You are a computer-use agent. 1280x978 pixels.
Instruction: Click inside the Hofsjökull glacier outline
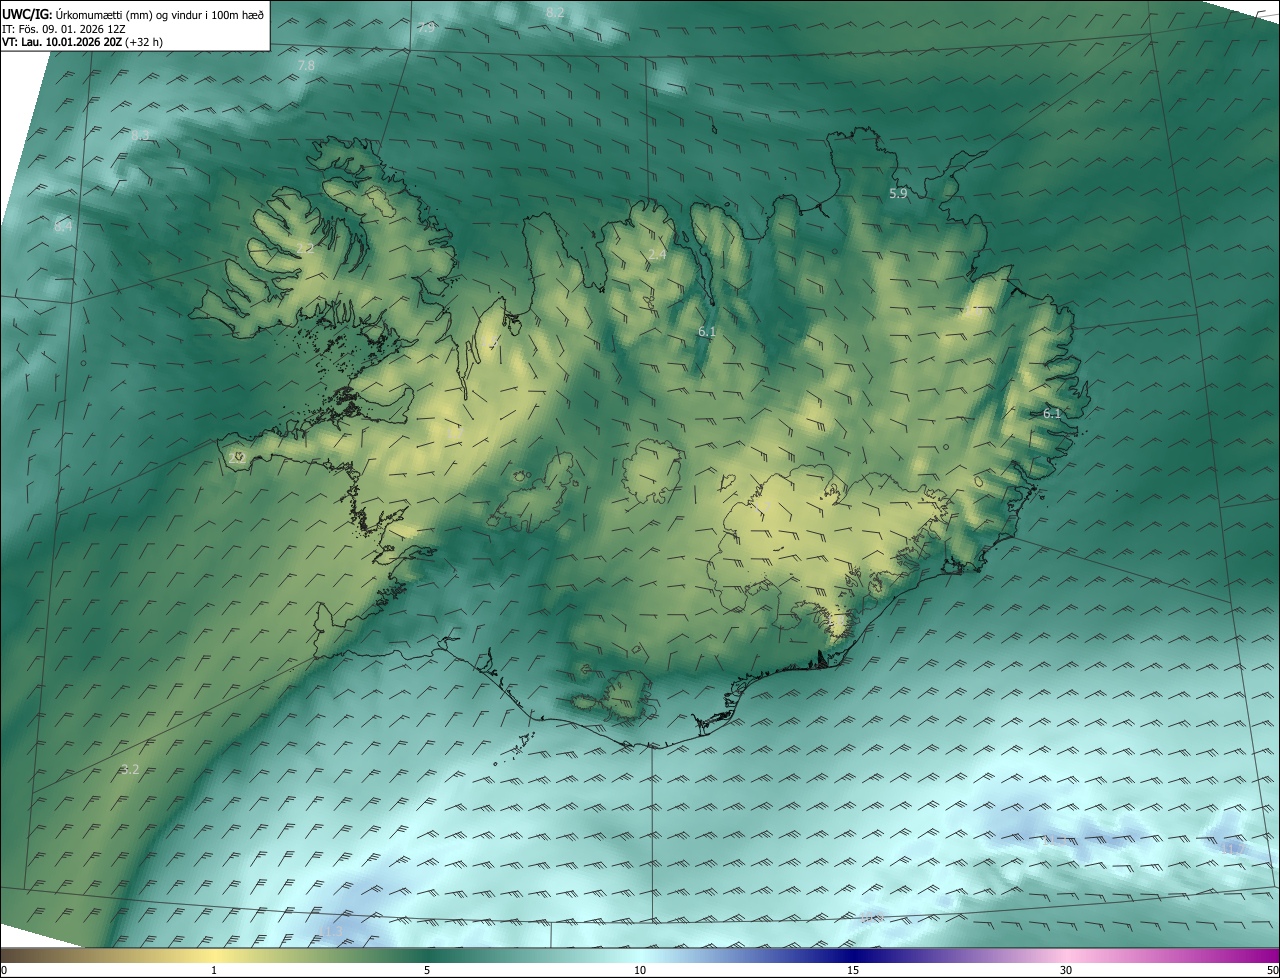tap(653, 470)
